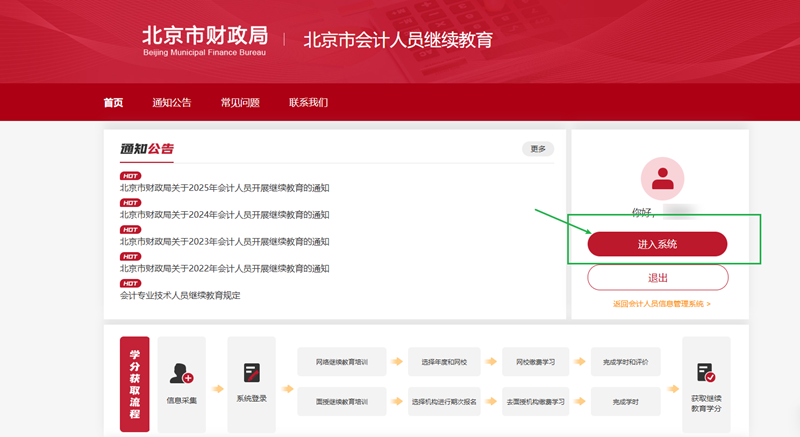
Task: Click the 进入系统 button
Action: click(657, 244)
